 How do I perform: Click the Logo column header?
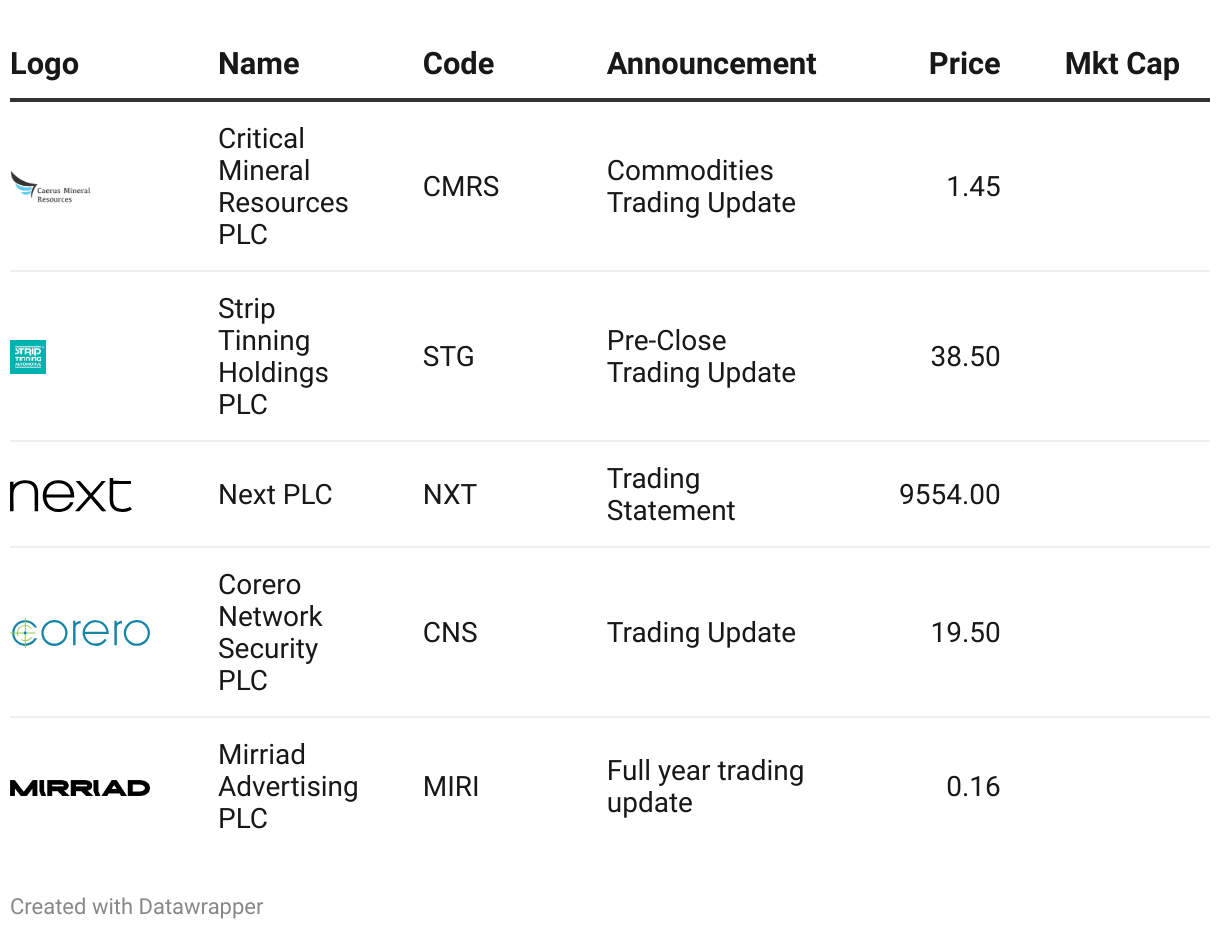coord(44,64)
